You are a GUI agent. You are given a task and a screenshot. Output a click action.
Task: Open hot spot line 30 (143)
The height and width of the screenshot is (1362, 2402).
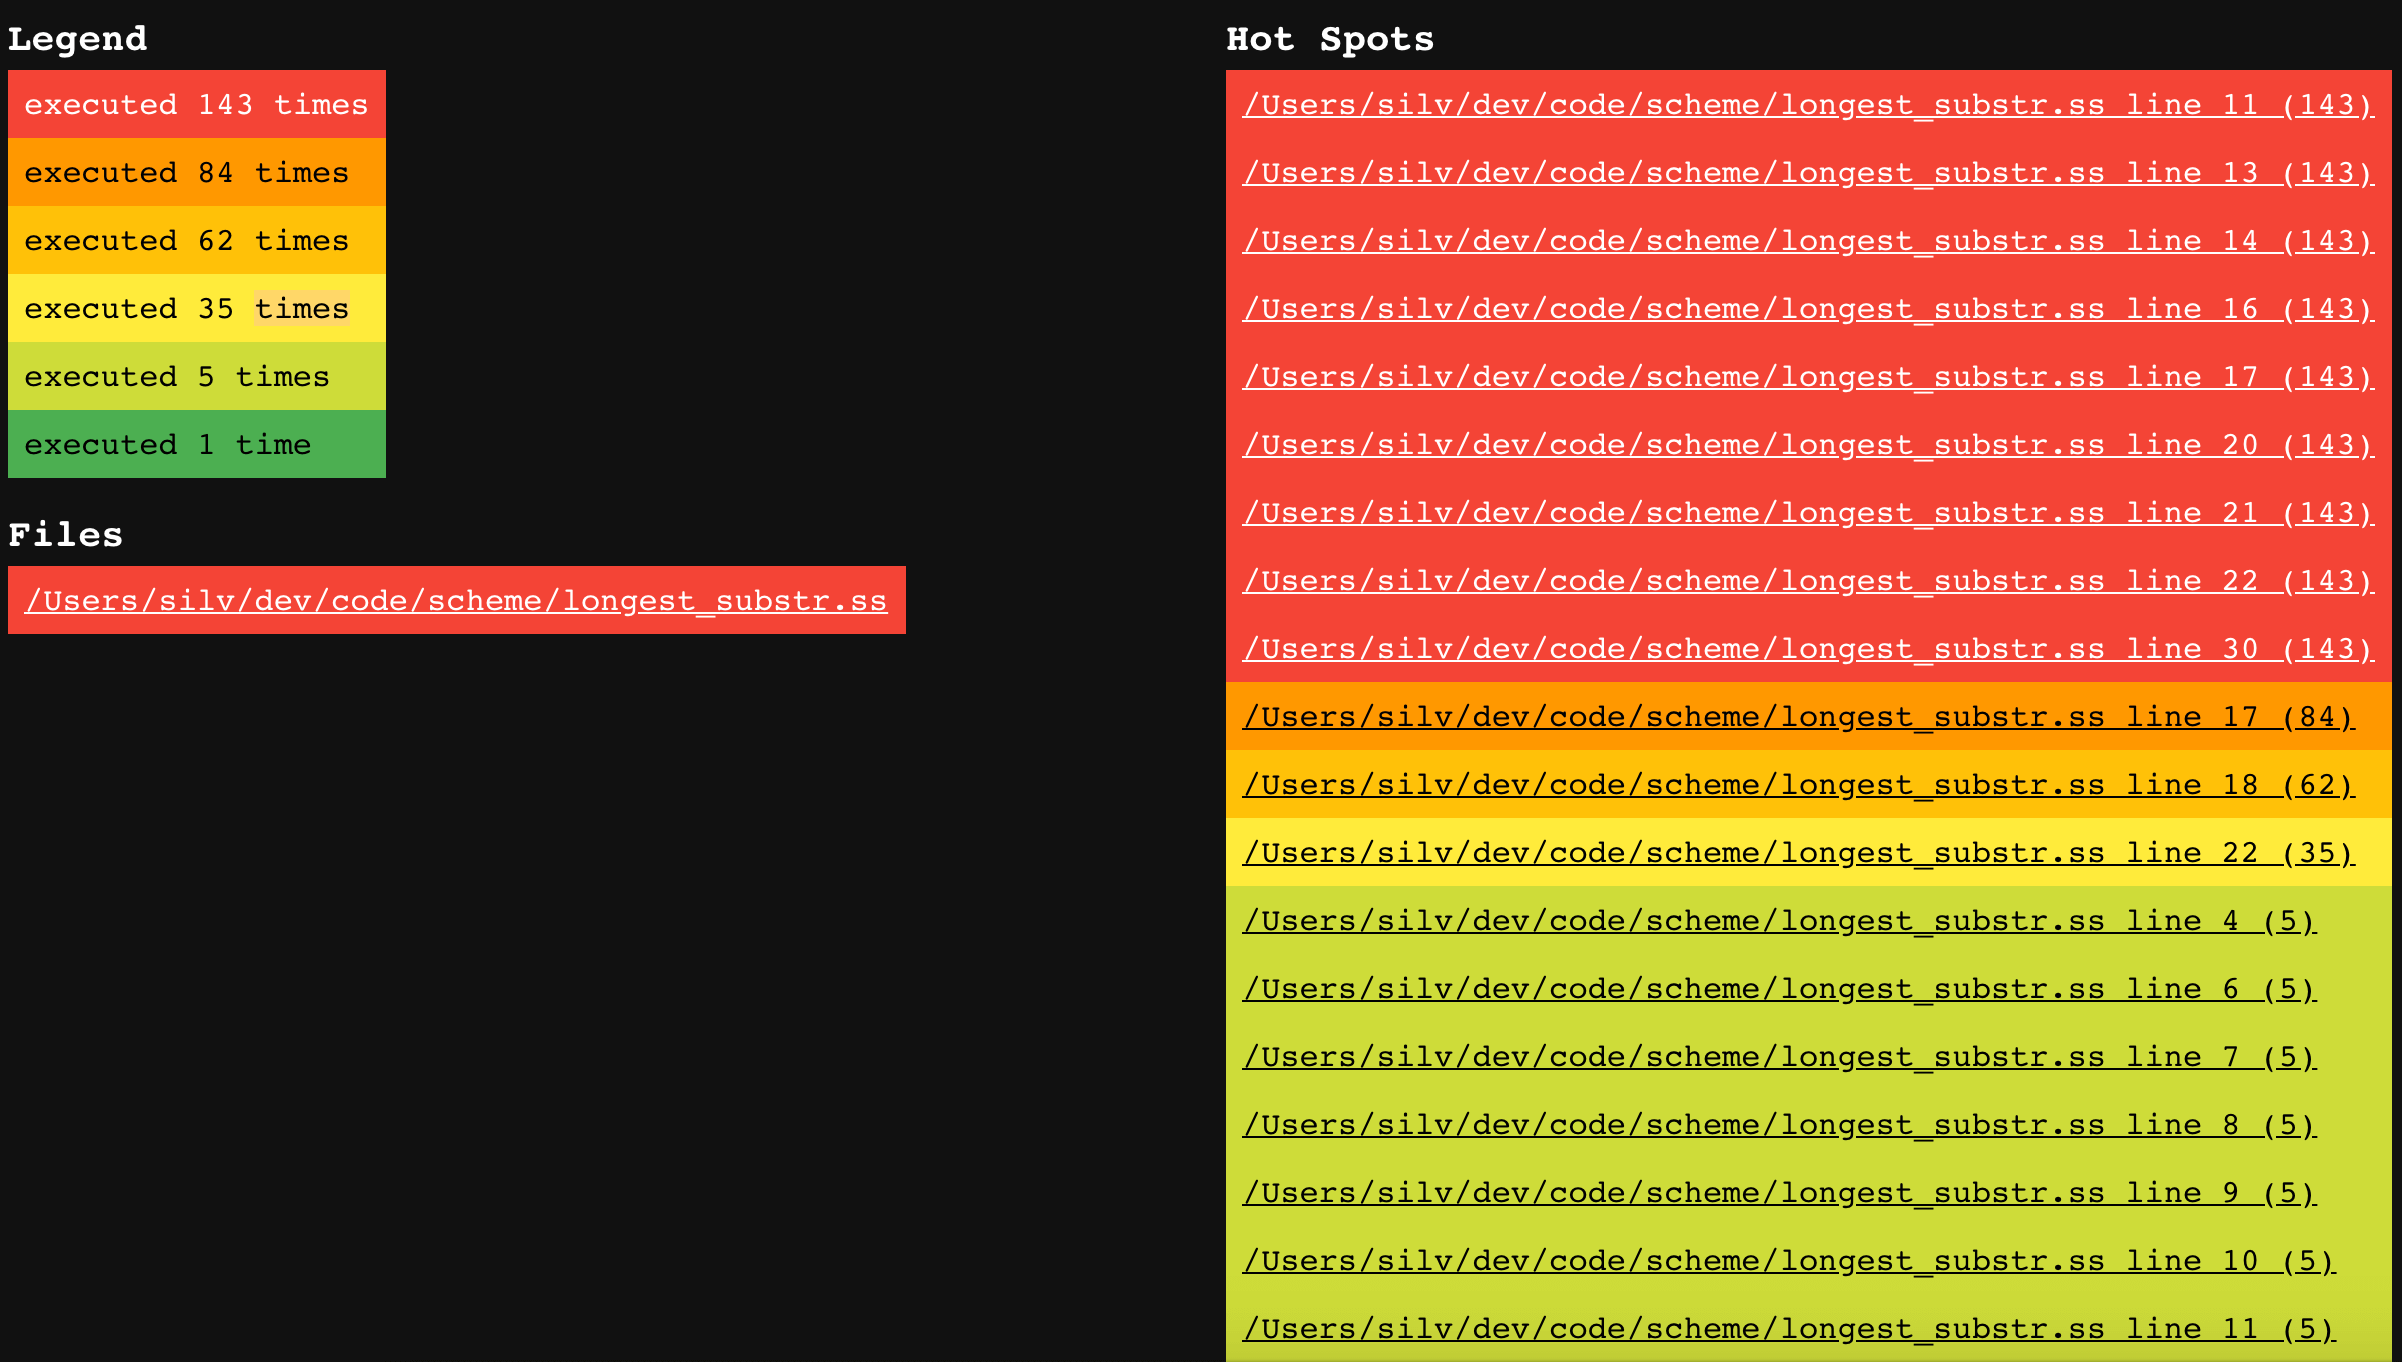click(x=1808, y=648)
